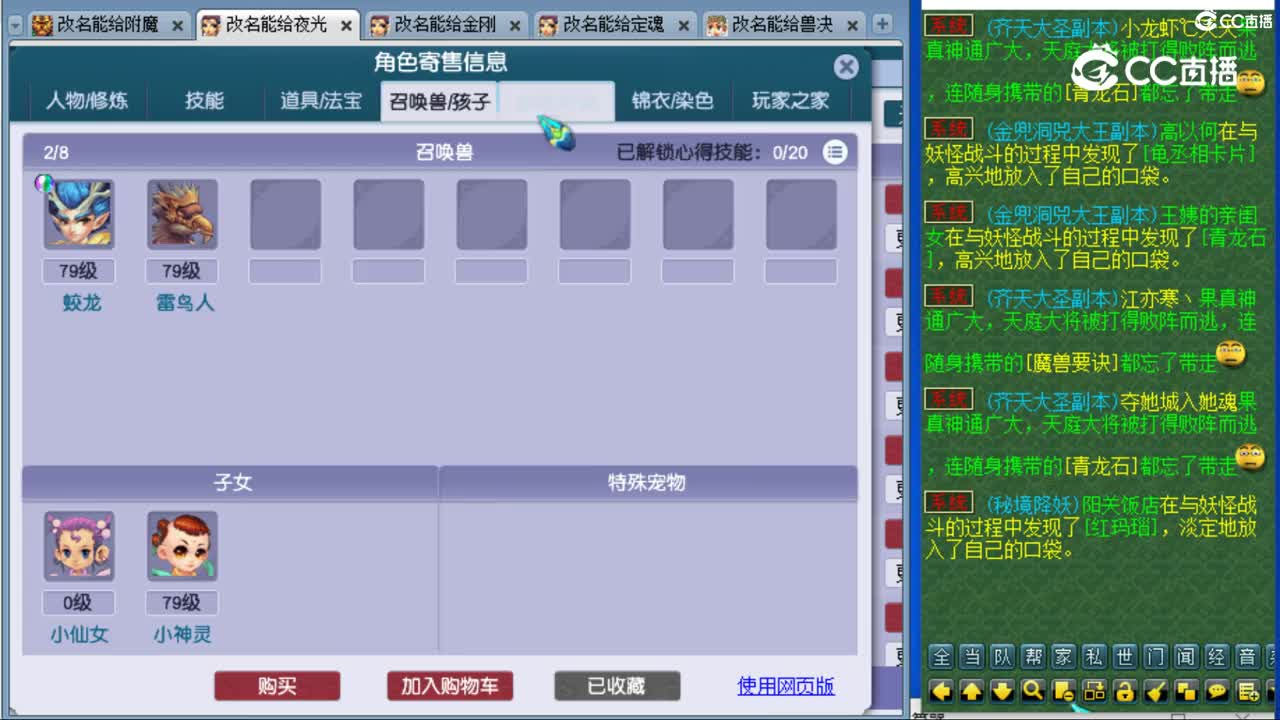Select the 雷鸟人 summon portrait

[182, 214]
